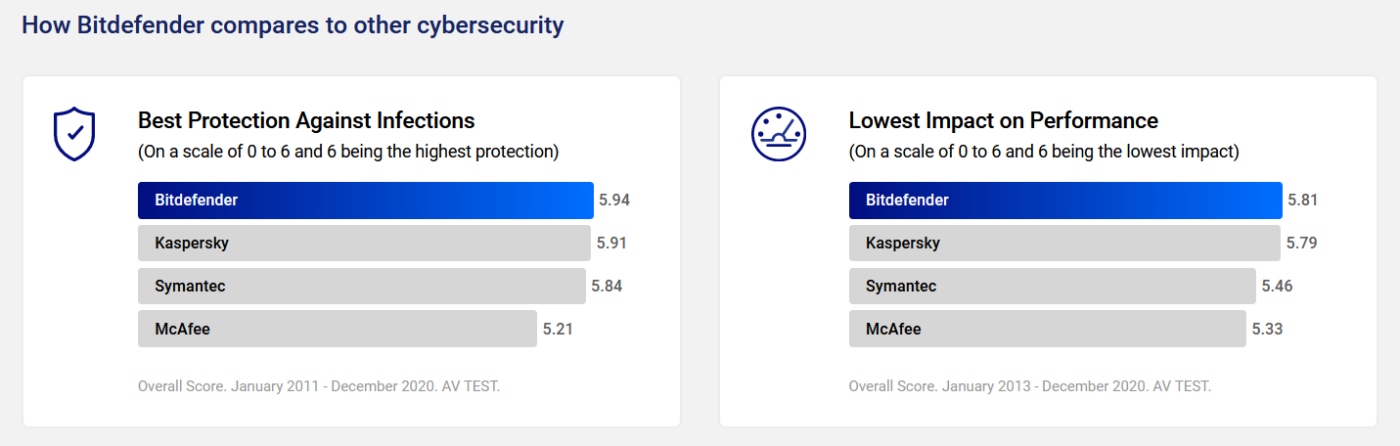This screenshot has height=446, width=1400.
Task: Click the Lowest Impact on Performance heading
Action: click(x=1003, y=121)
